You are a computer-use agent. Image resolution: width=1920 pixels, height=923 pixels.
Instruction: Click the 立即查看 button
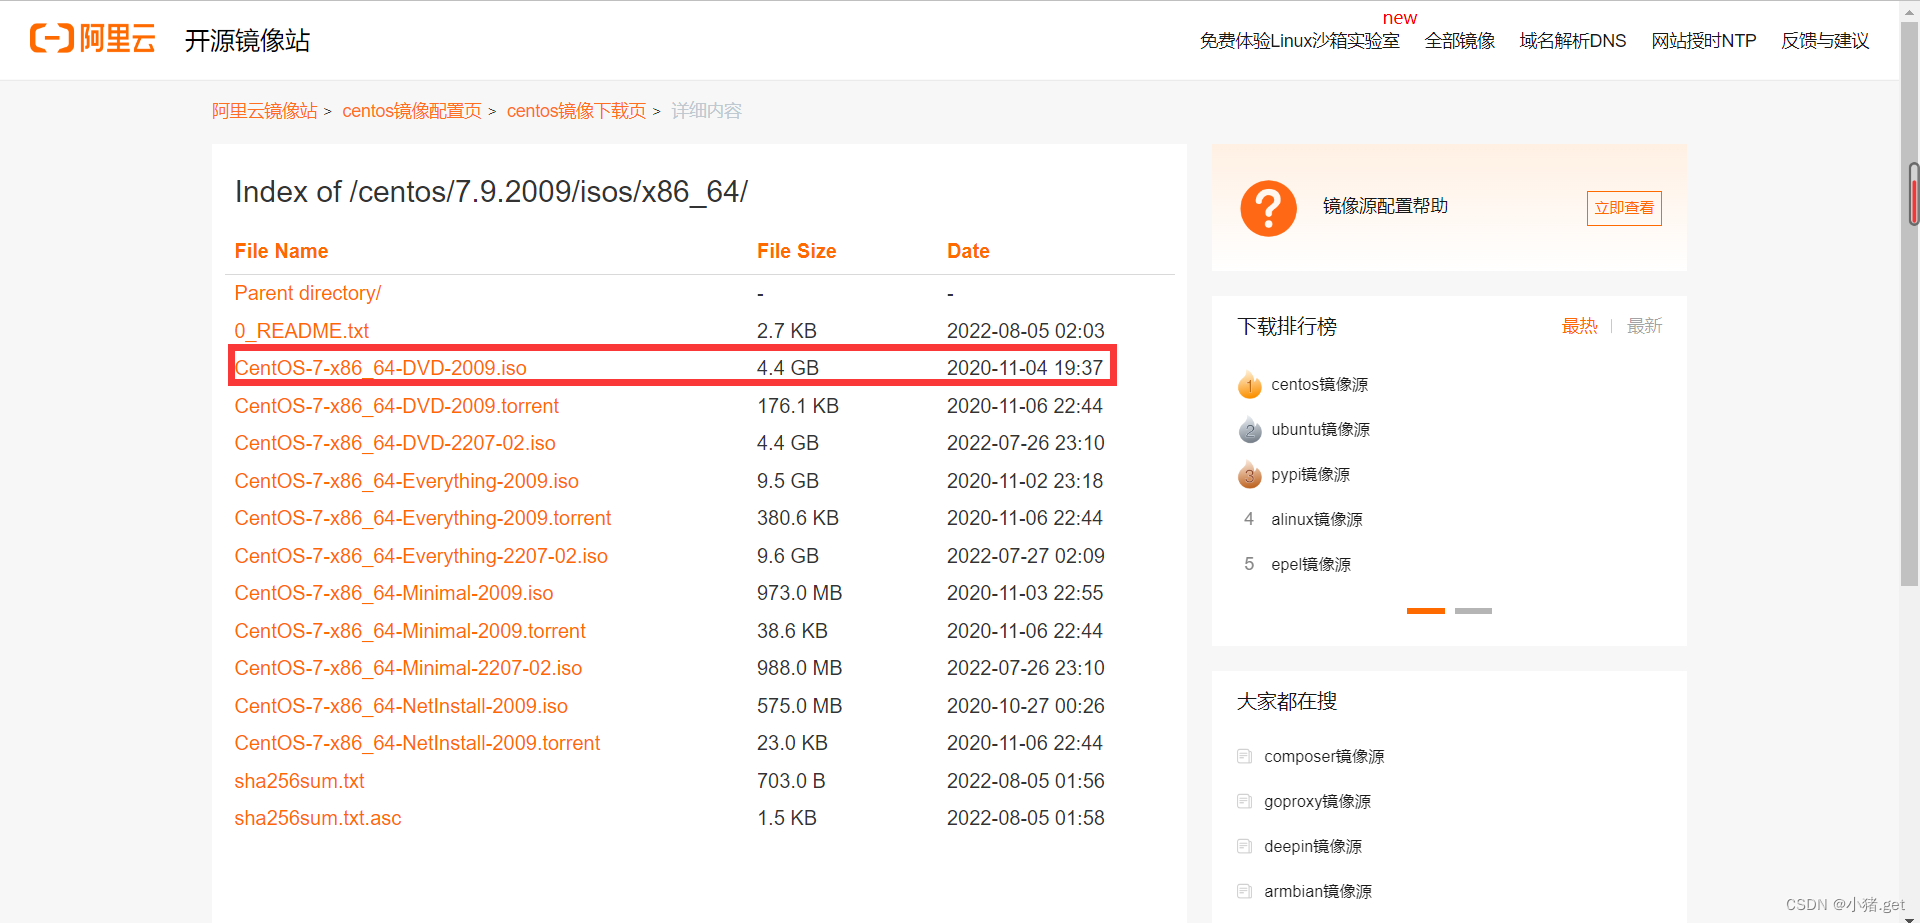coord(1624,208)
